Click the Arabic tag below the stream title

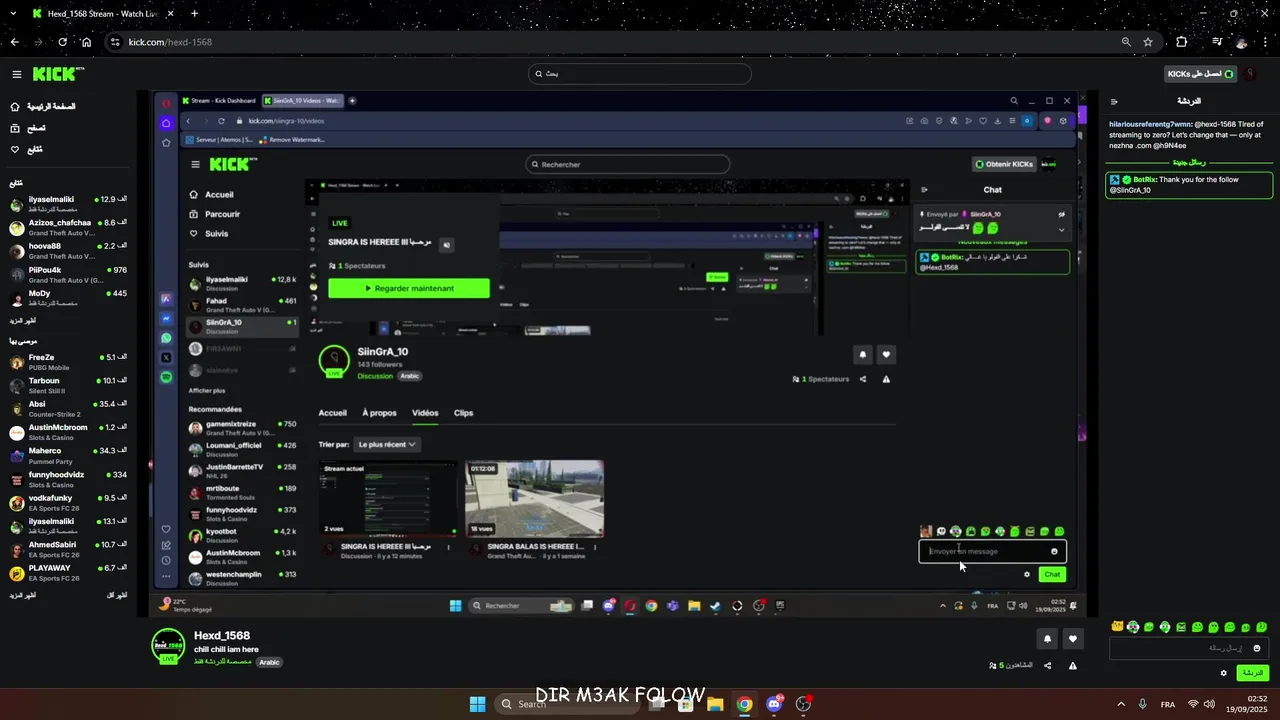point(269,662)
